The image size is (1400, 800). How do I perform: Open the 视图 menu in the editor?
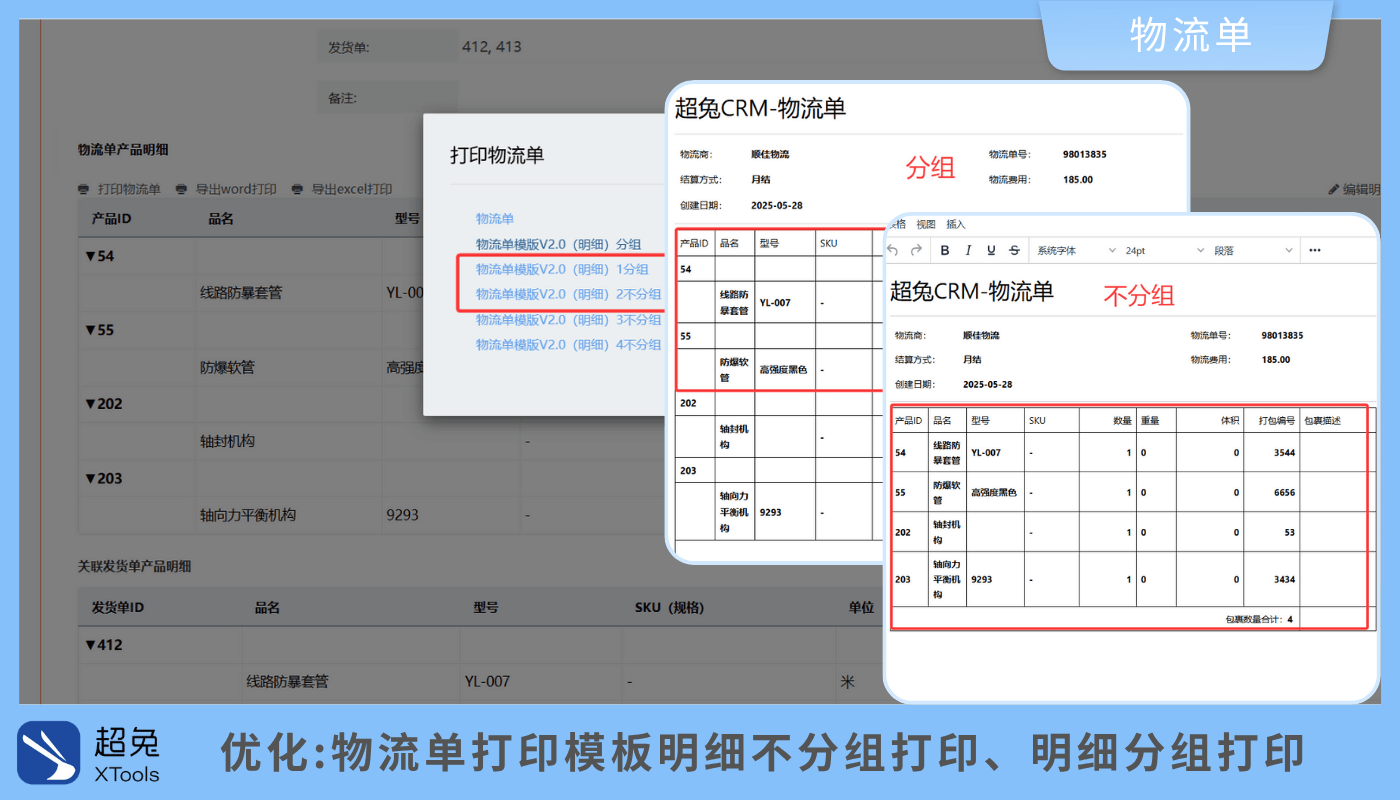point(926,225)
